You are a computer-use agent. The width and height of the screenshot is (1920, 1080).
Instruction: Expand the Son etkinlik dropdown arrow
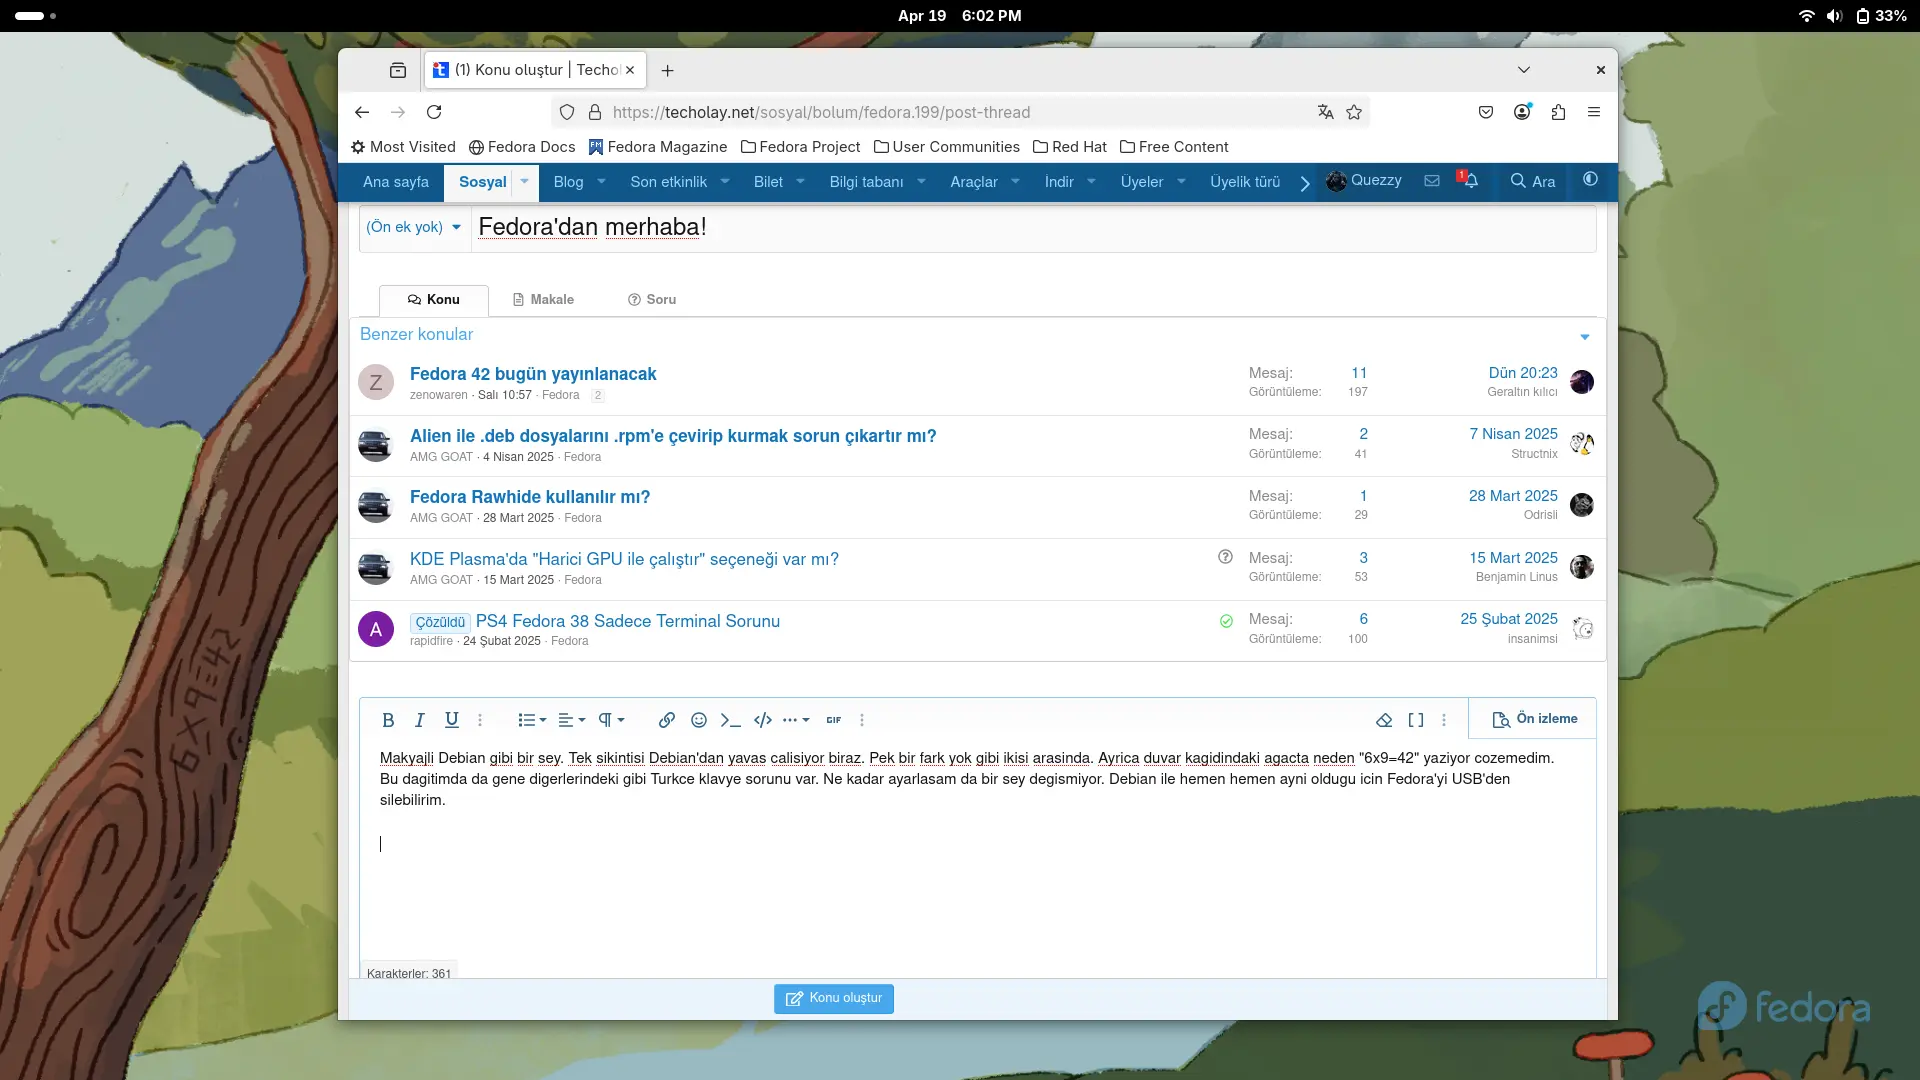tap(725, 182)
